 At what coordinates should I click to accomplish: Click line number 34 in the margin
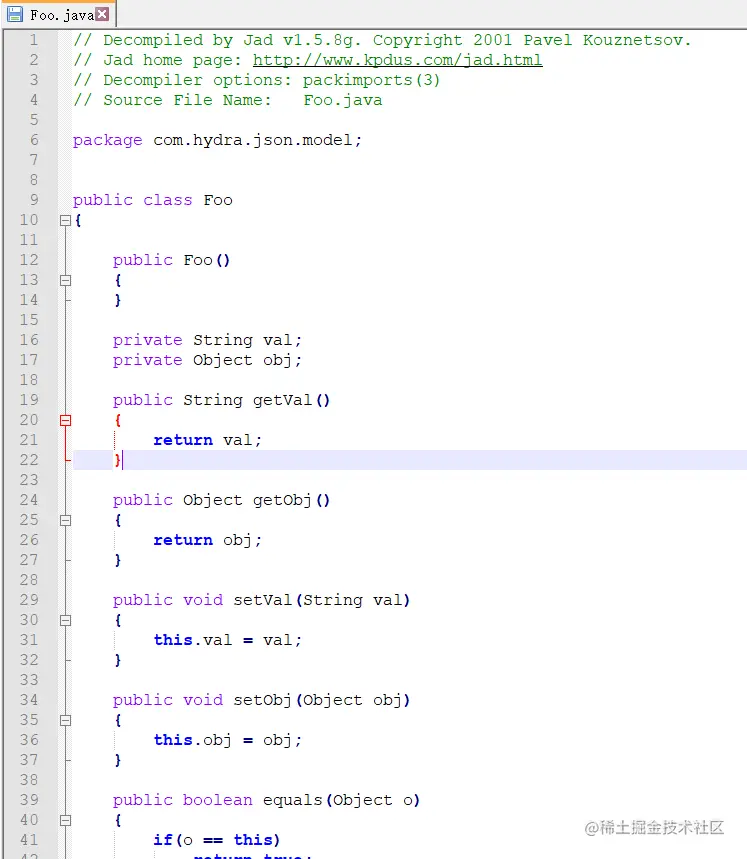(29, 700)
